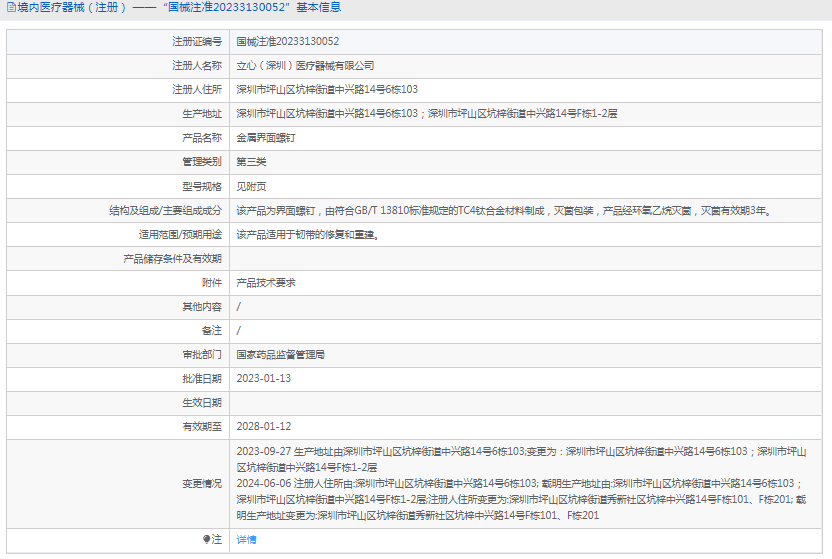The width and height of the screenshot is (832, 559).
Task: Select registration number 国械注准20233130052 value
Action: click(x=288, y=41)
